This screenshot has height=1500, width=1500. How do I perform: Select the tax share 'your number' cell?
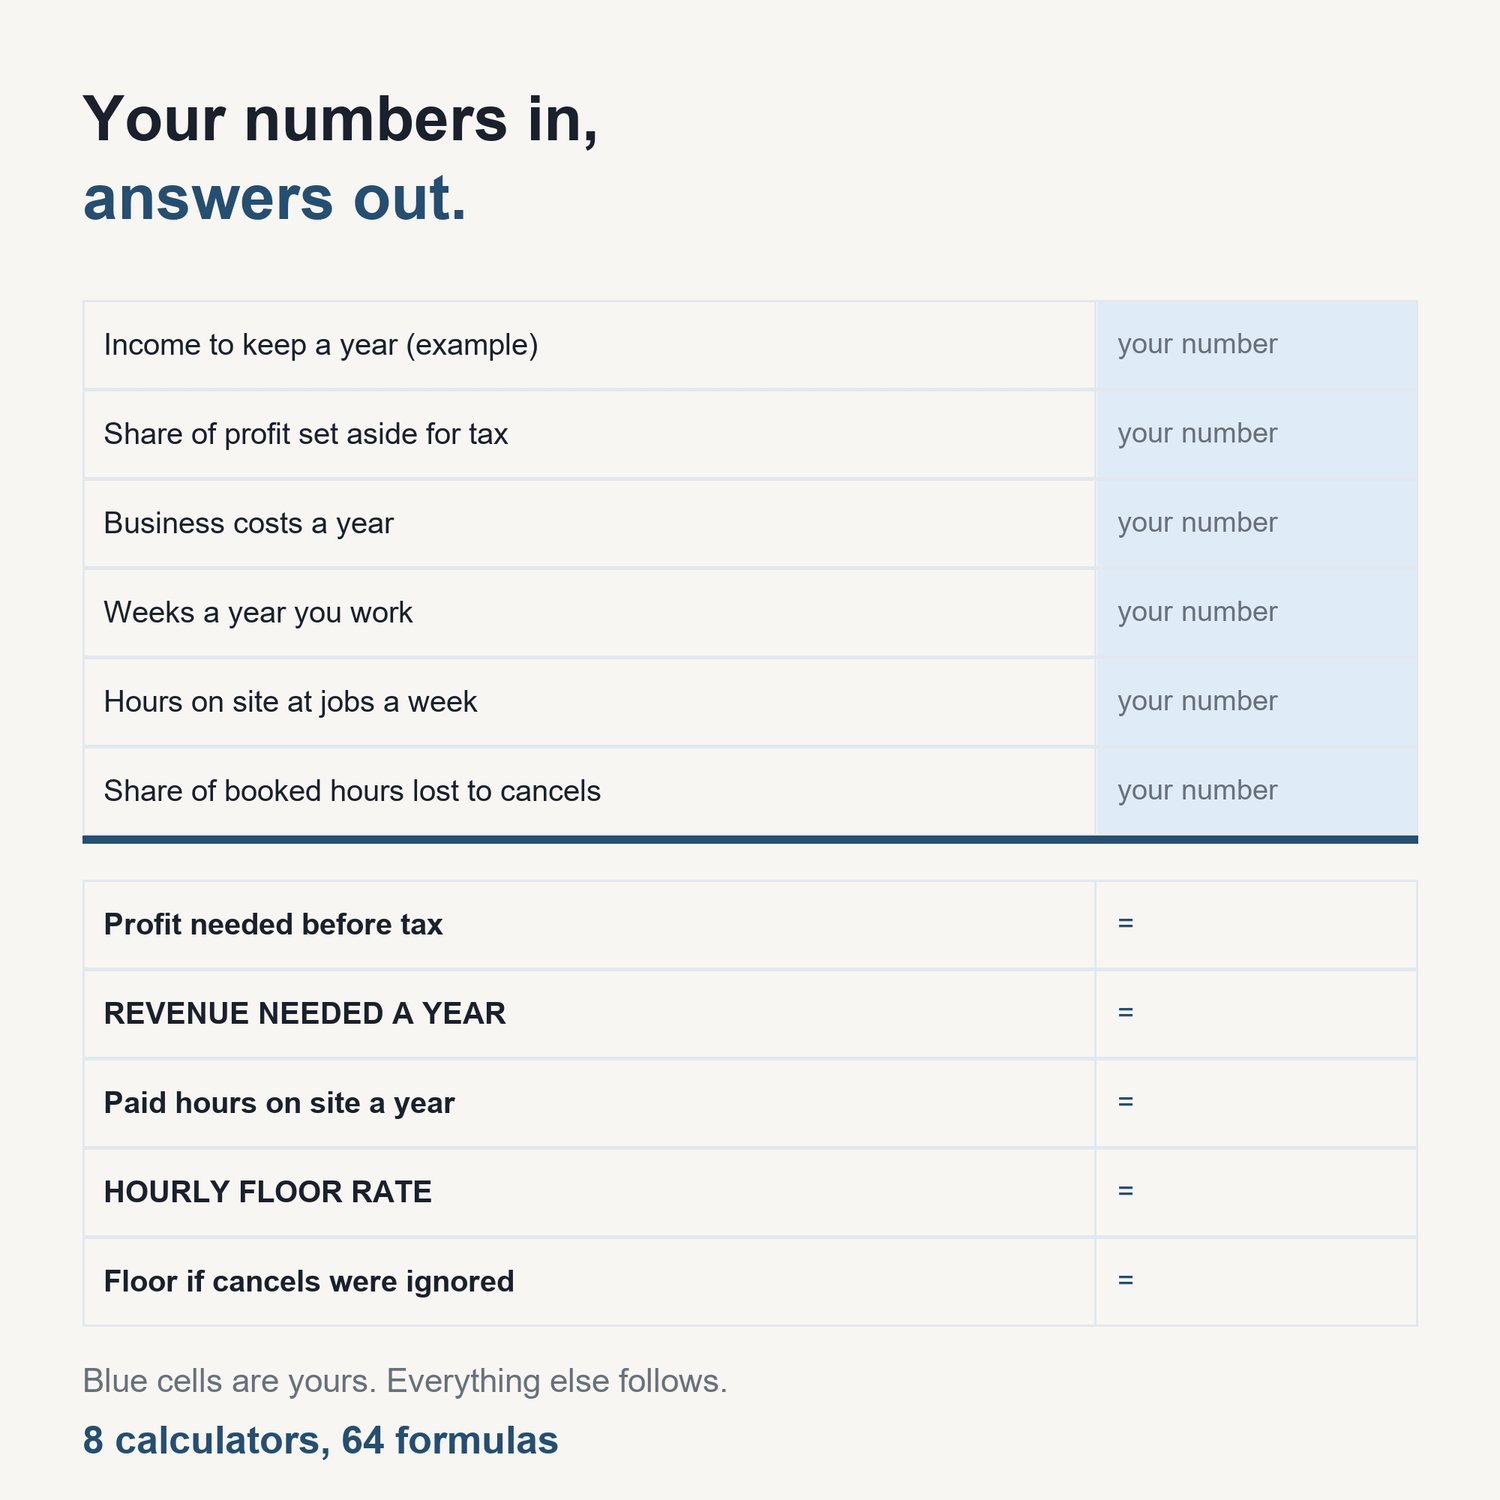1256,434
